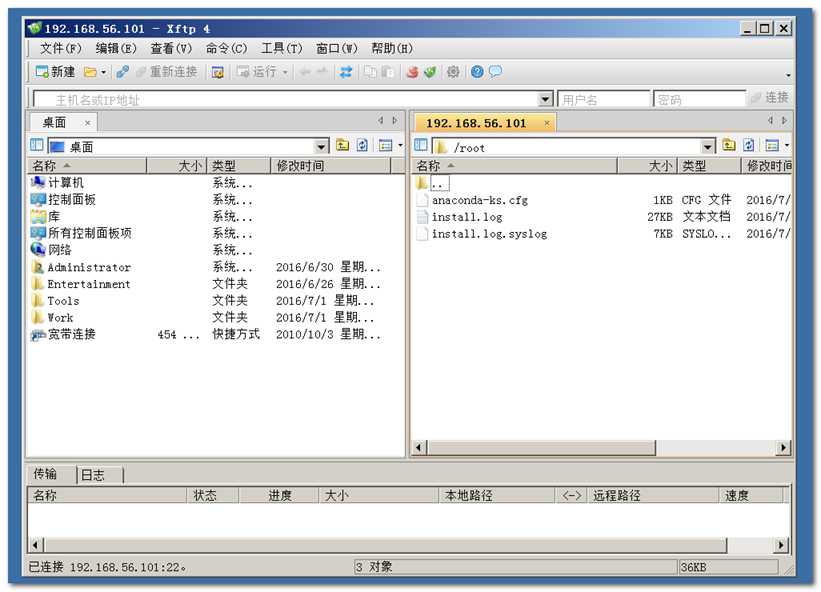The image size is (821, 592).
Task: Click the open session folder icon
Action: click(x=91, y=72)
